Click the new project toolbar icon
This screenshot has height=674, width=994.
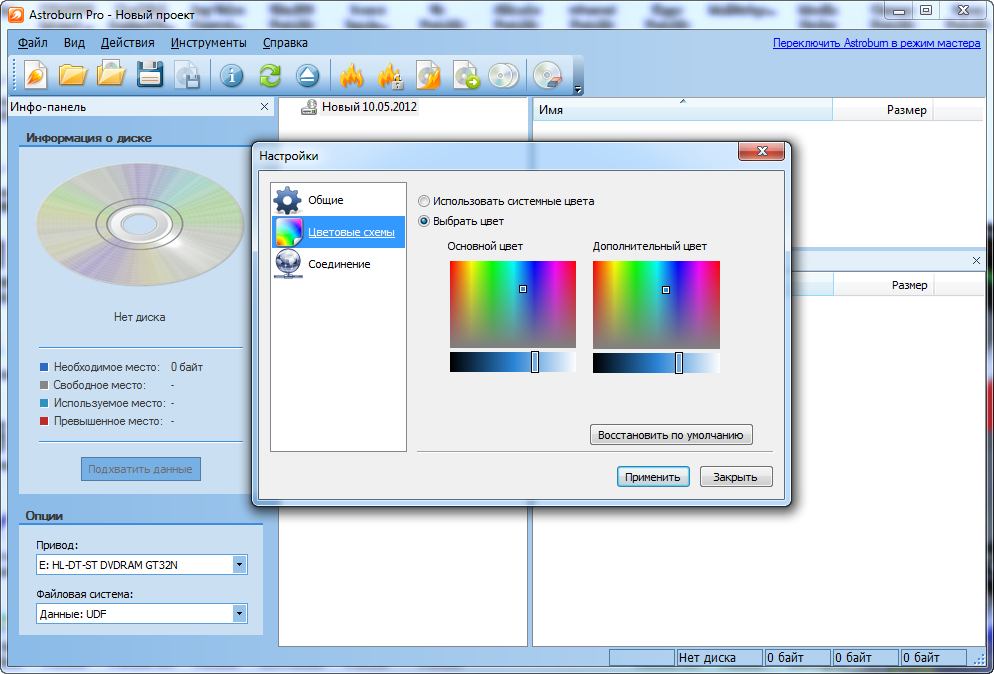pos(35,75)
